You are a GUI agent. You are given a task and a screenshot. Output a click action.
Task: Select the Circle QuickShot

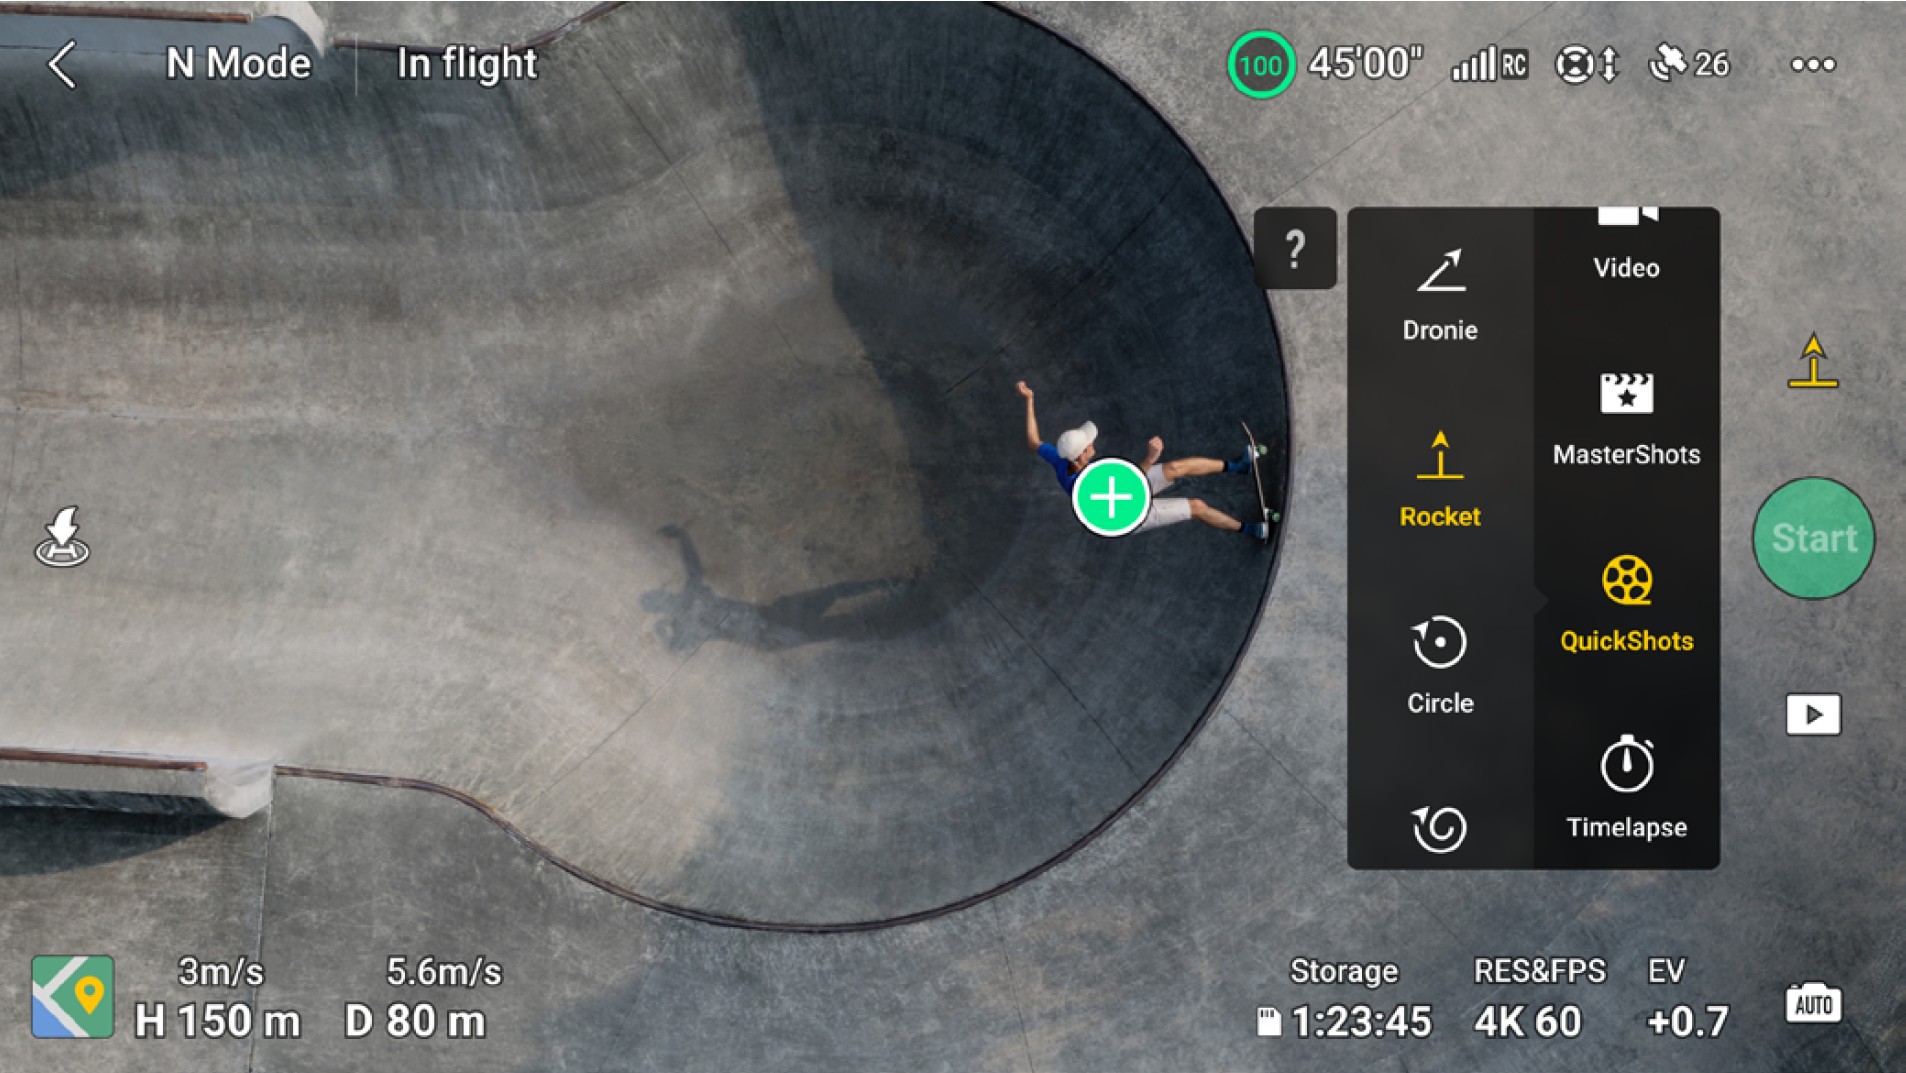1440,667
